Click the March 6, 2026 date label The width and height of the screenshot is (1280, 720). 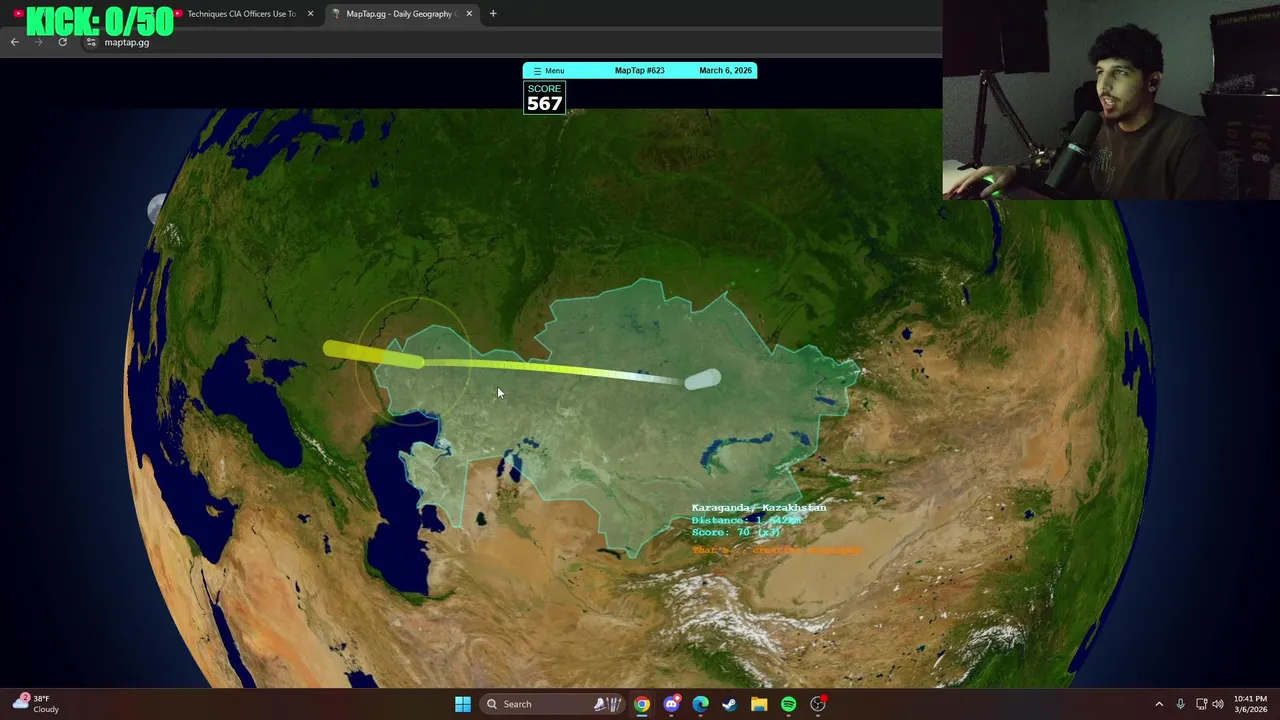click(x=725, y=71)
